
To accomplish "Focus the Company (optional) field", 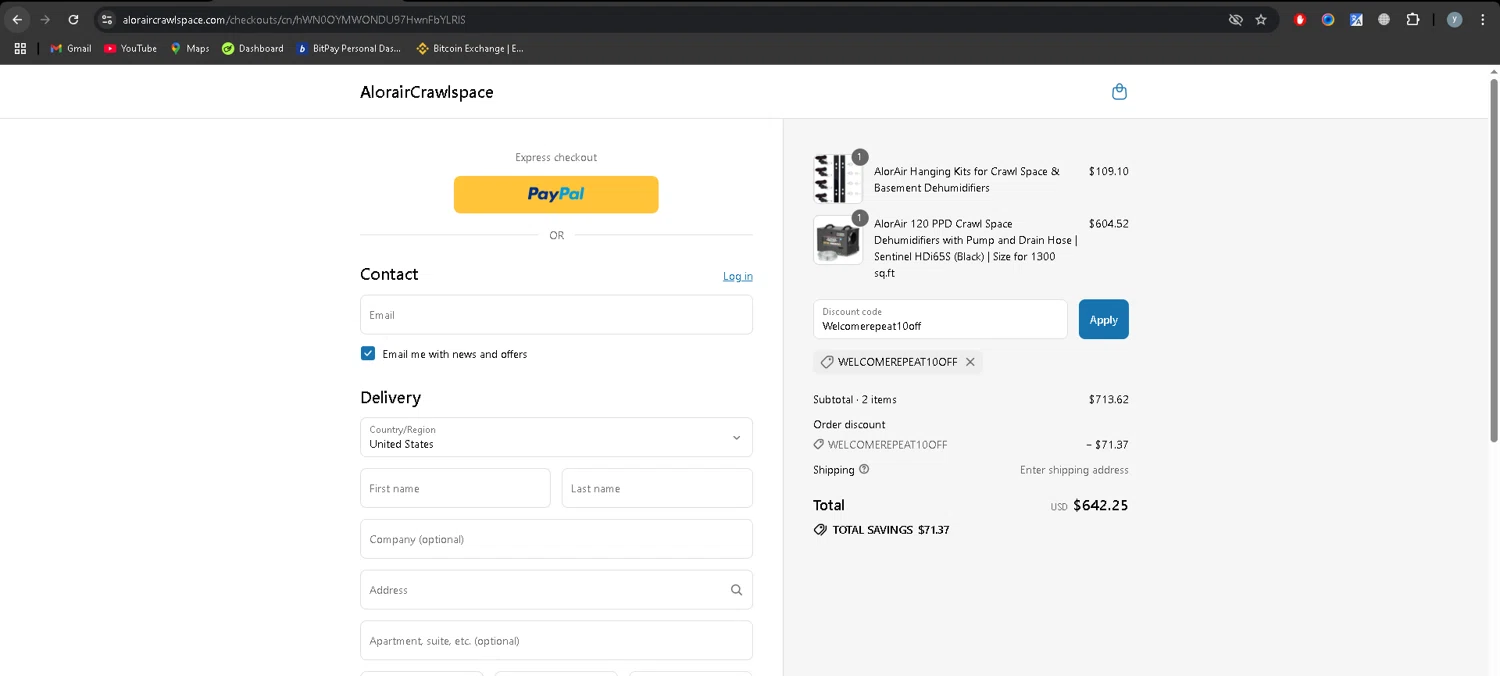I will pyautogui.click(x=556, y=539).
